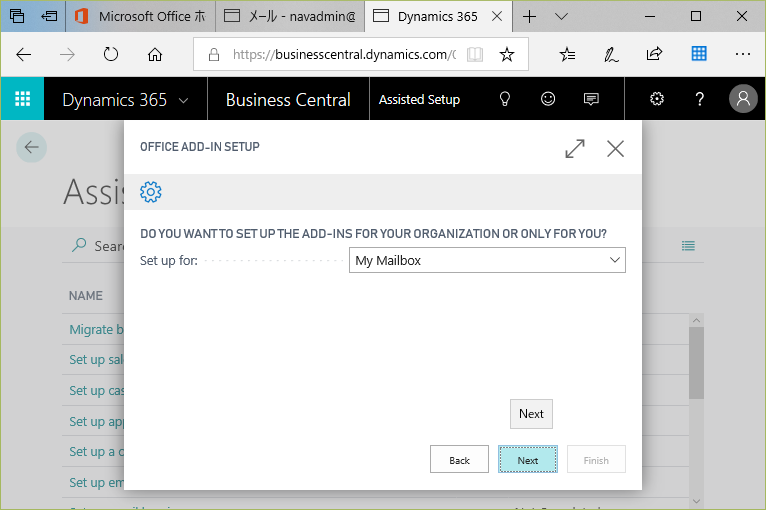Switch to the メール navadmin tab
This screenshot has width=766, height=510.
point(290,16)
